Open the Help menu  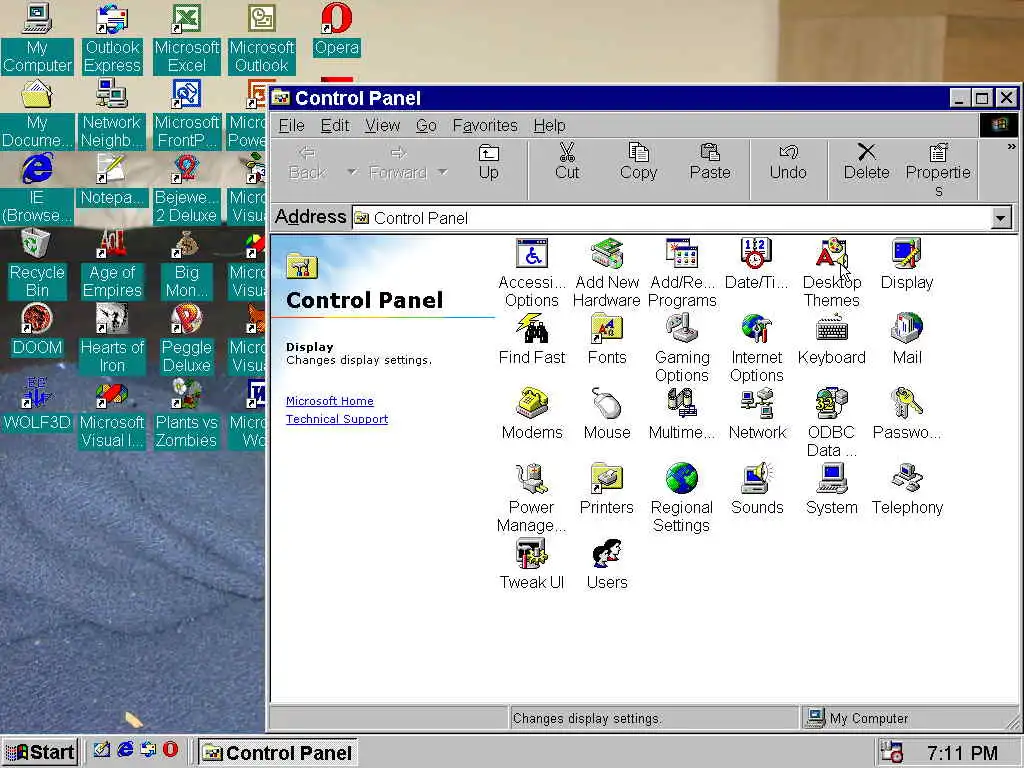tap(549, 125)
